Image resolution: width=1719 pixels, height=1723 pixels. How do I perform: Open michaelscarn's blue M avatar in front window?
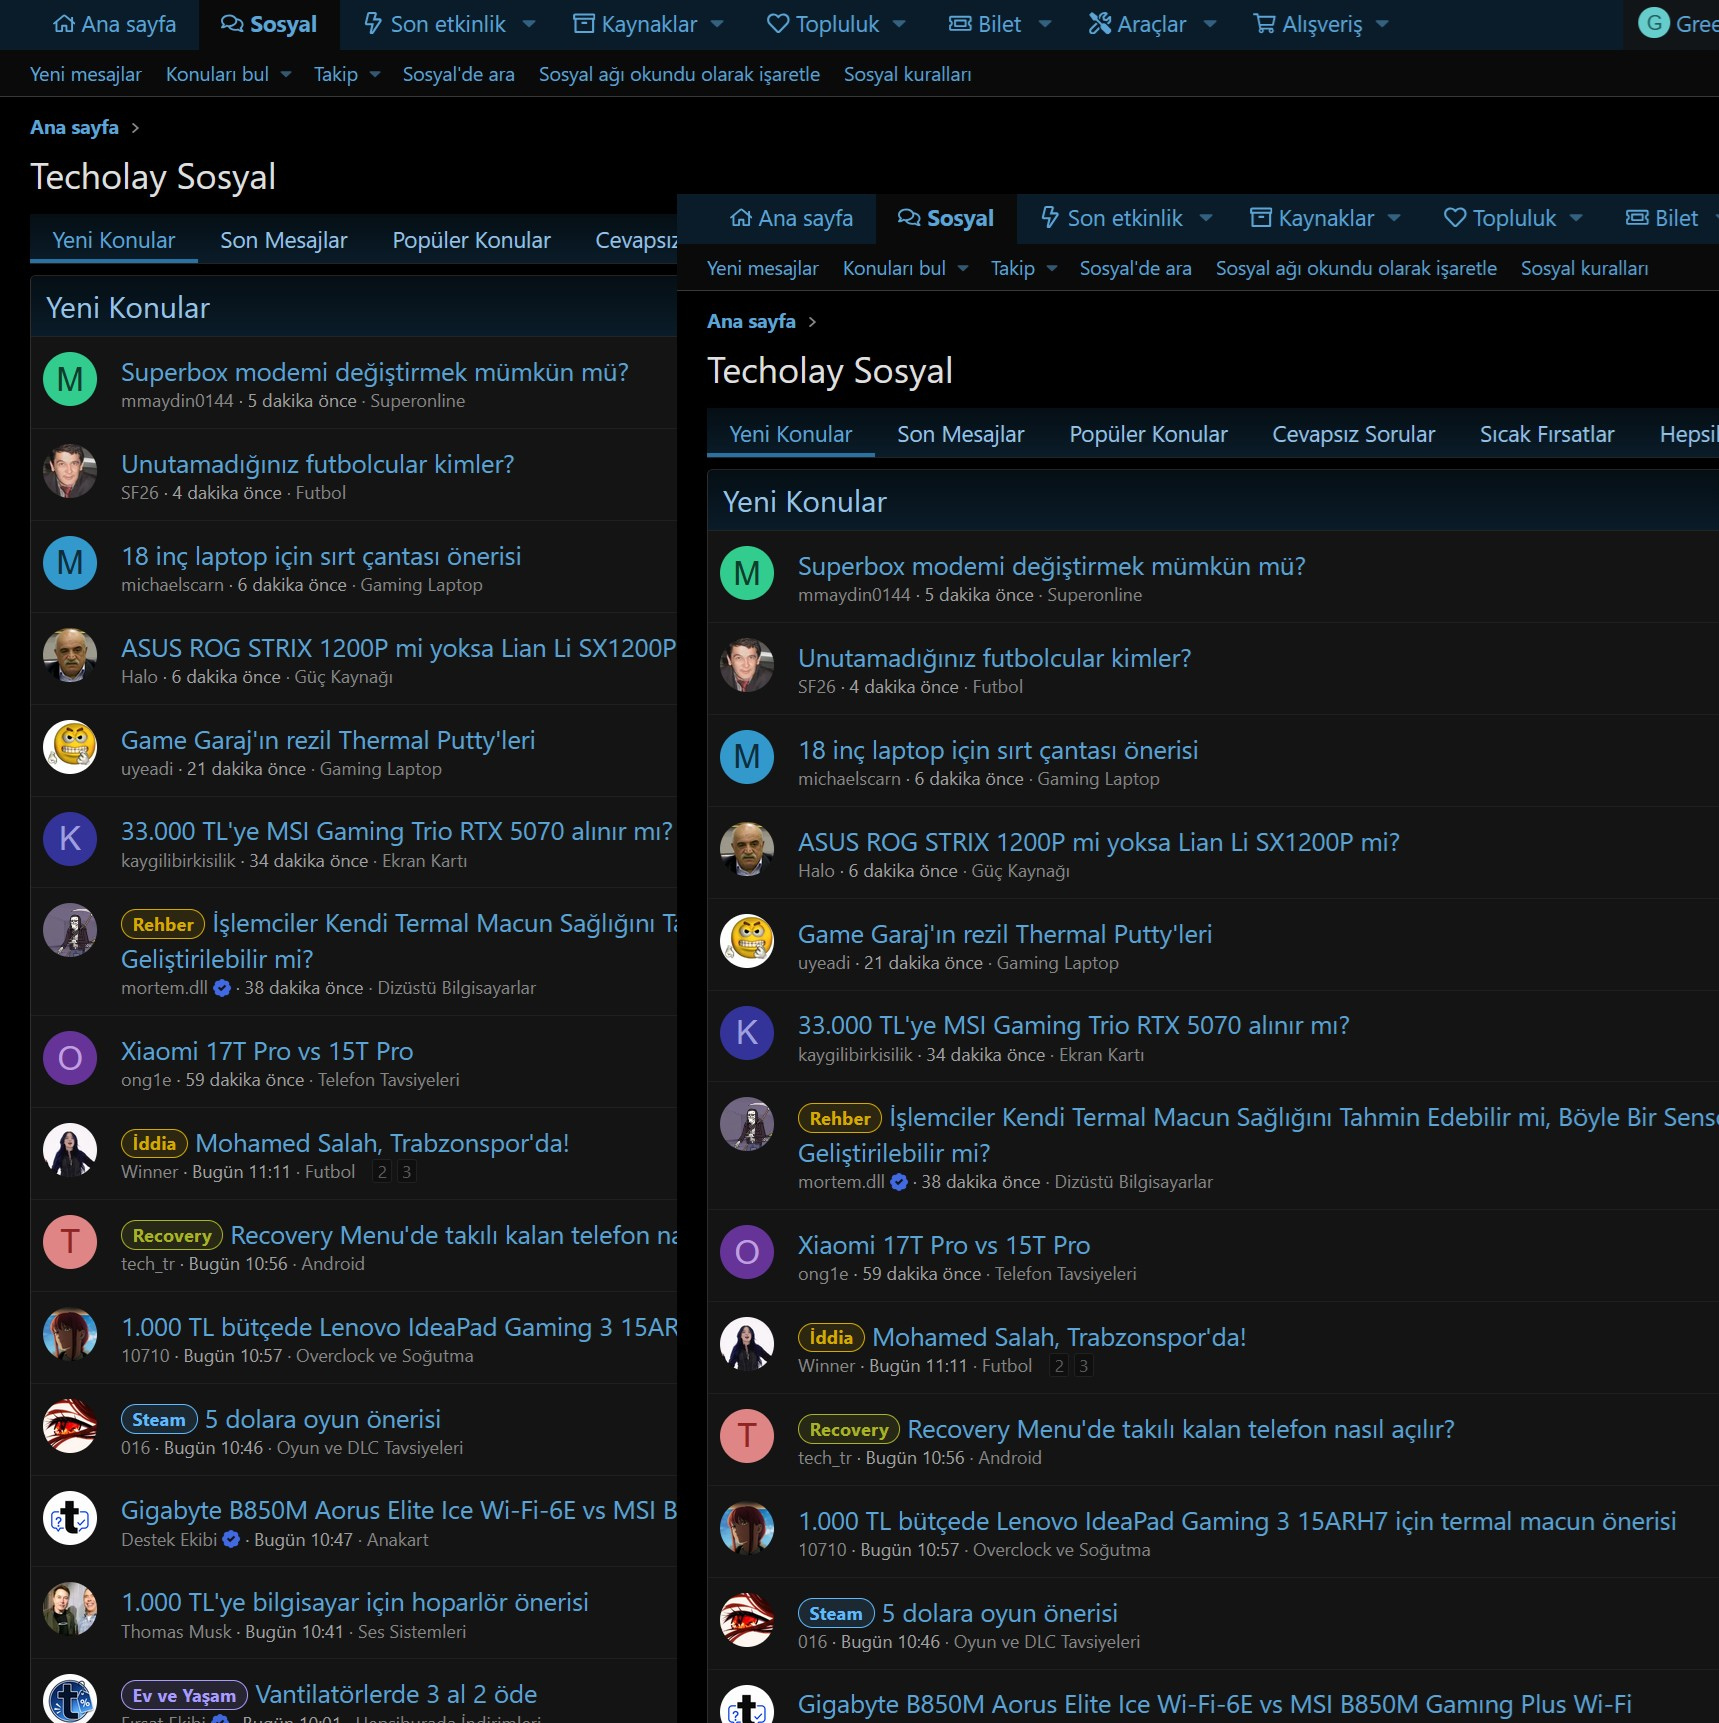point(747,758)
